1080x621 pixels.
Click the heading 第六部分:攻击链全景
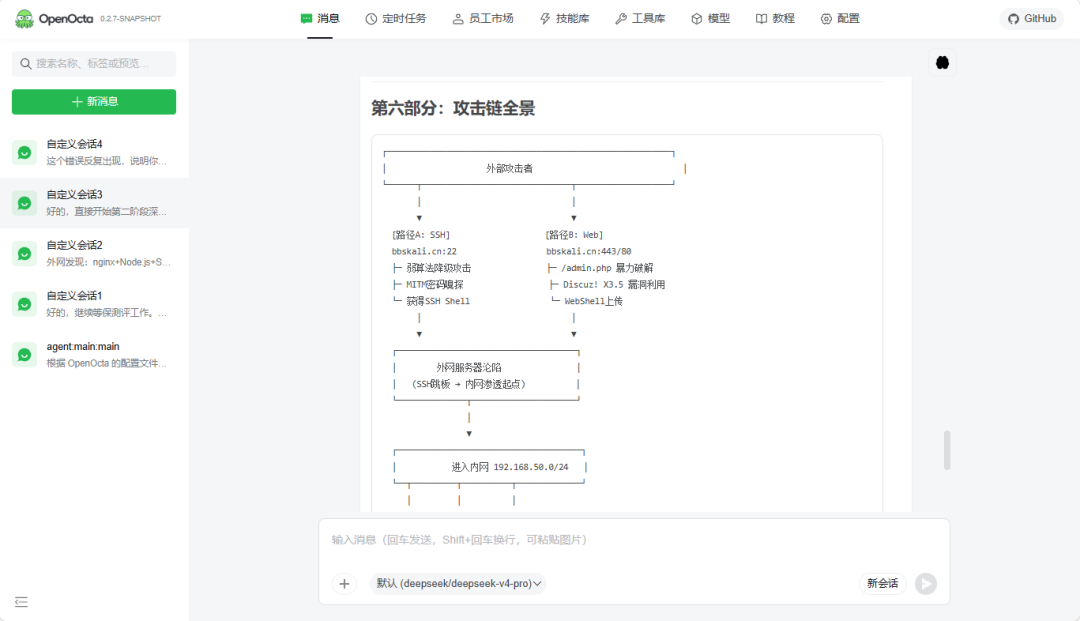pyautogui.click(x=453, y=108)
